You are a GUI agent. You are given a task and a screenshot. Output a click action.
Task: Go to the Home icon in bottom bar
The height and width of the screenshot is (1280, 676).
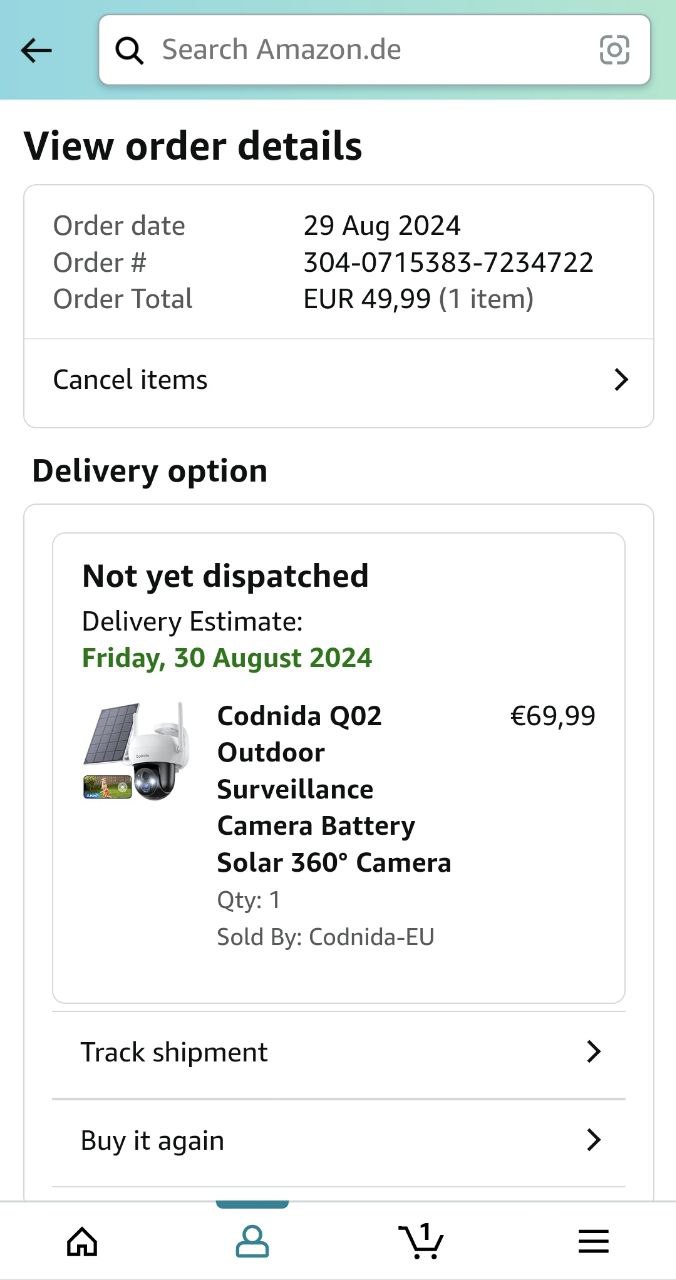[x=82, y=1241]
